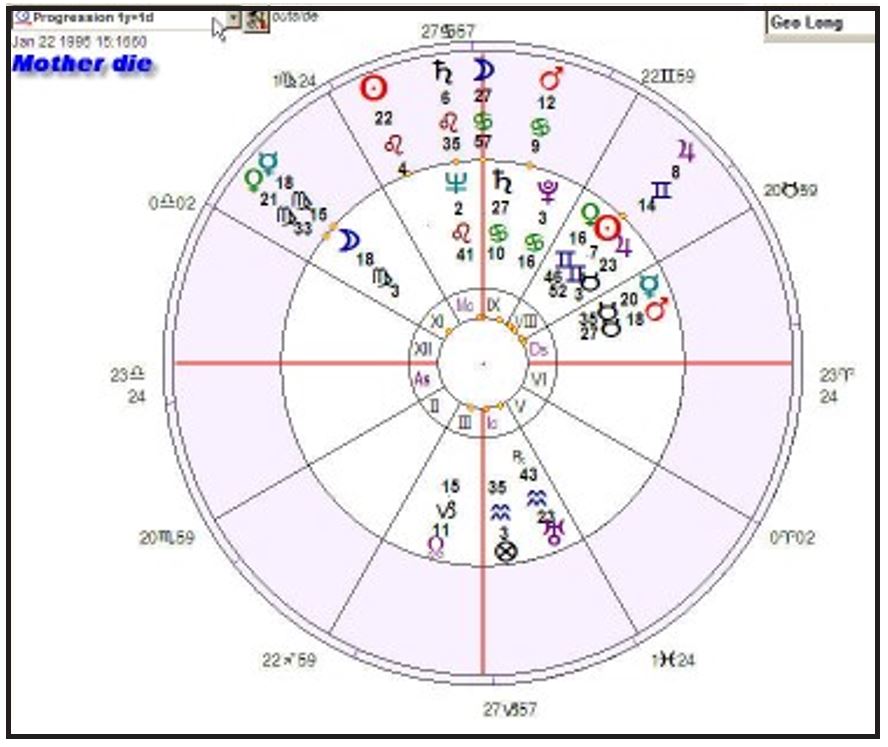Screen dimensions: 888x747
Task: Select the purple Pluto glyph in the inner wheel
Action: pos(547,190)
